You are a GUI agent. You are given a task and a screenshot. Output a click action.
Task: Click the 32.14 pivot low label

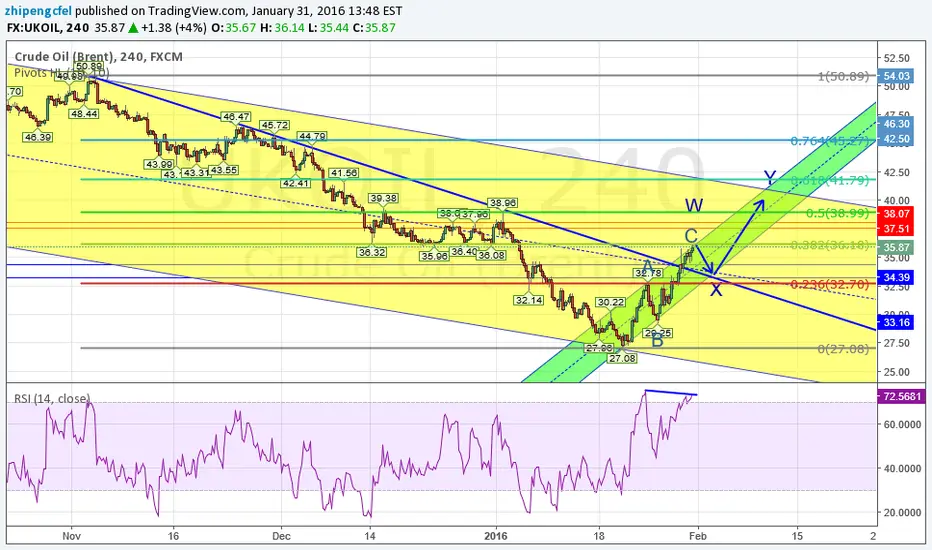528,300
